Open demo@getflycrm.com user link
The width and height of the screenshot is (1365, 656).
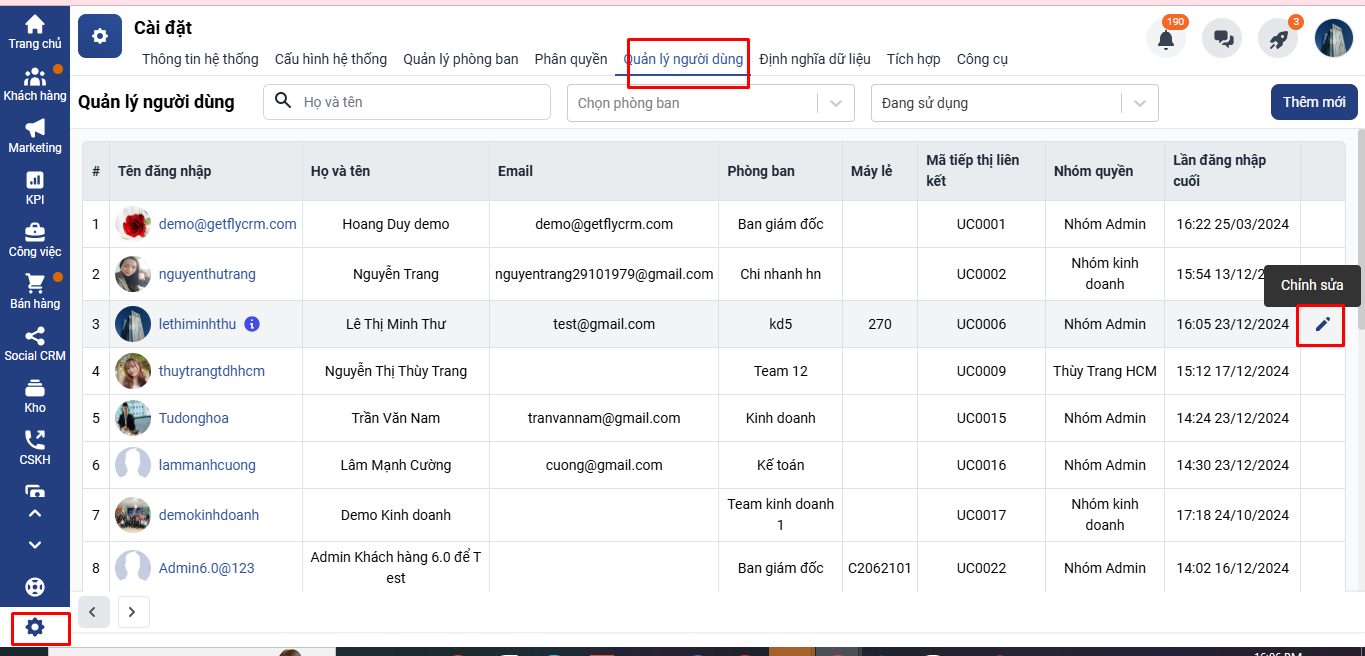[x=227, y=224]
